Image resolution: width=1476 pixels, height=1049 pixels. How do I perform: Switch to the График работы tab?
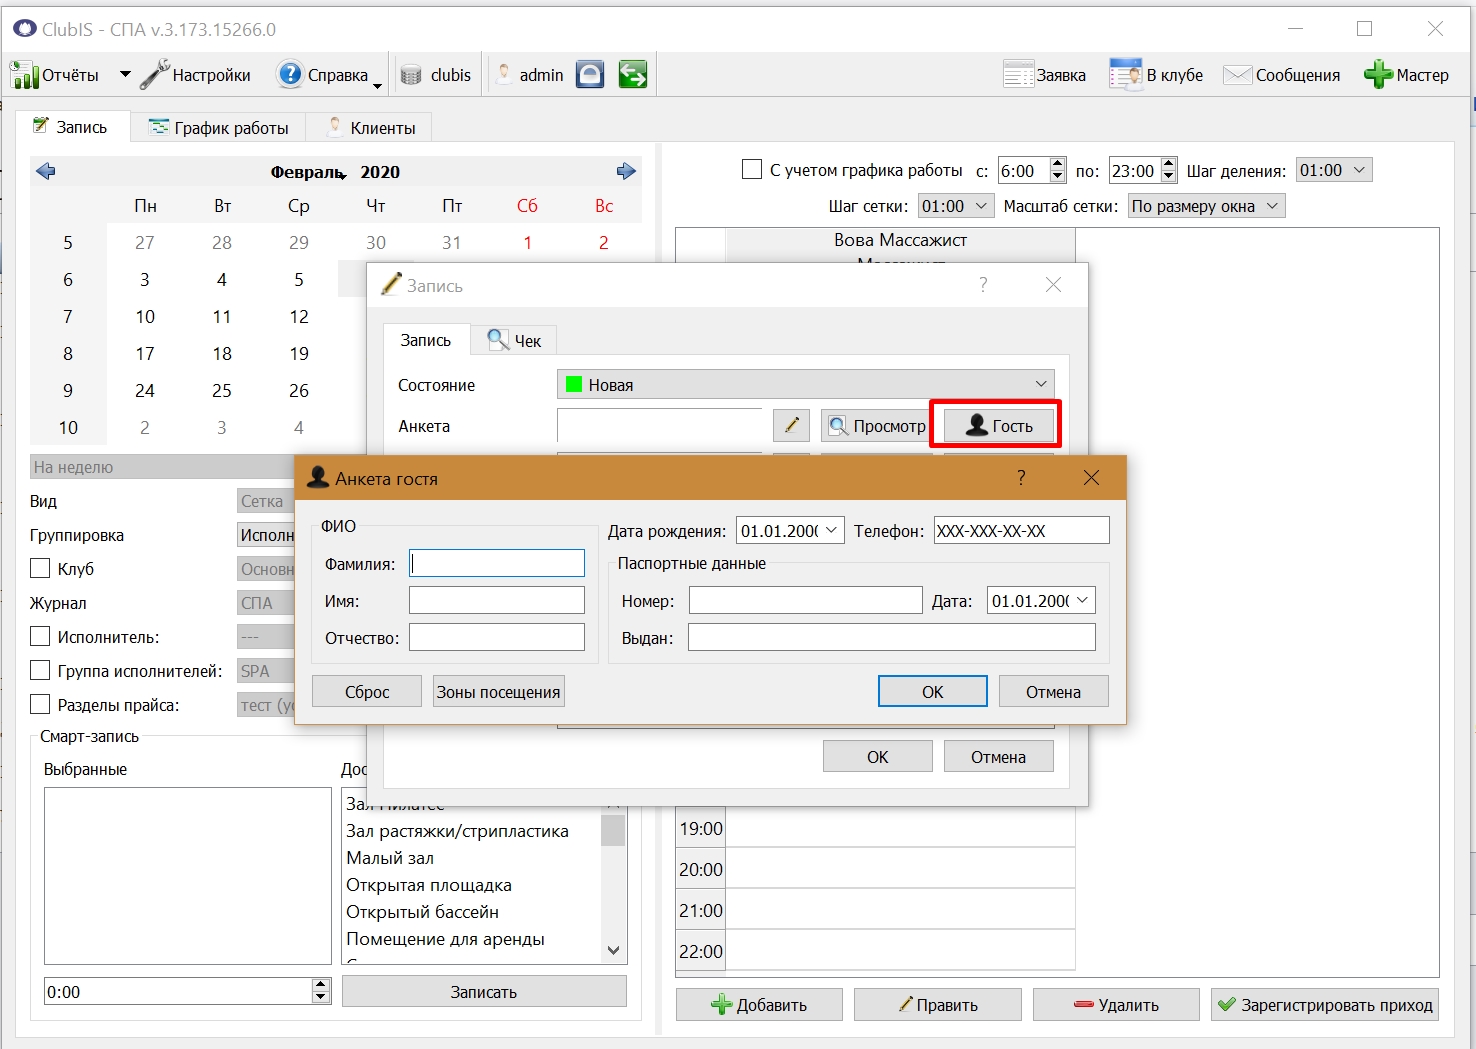coord(218,128)
